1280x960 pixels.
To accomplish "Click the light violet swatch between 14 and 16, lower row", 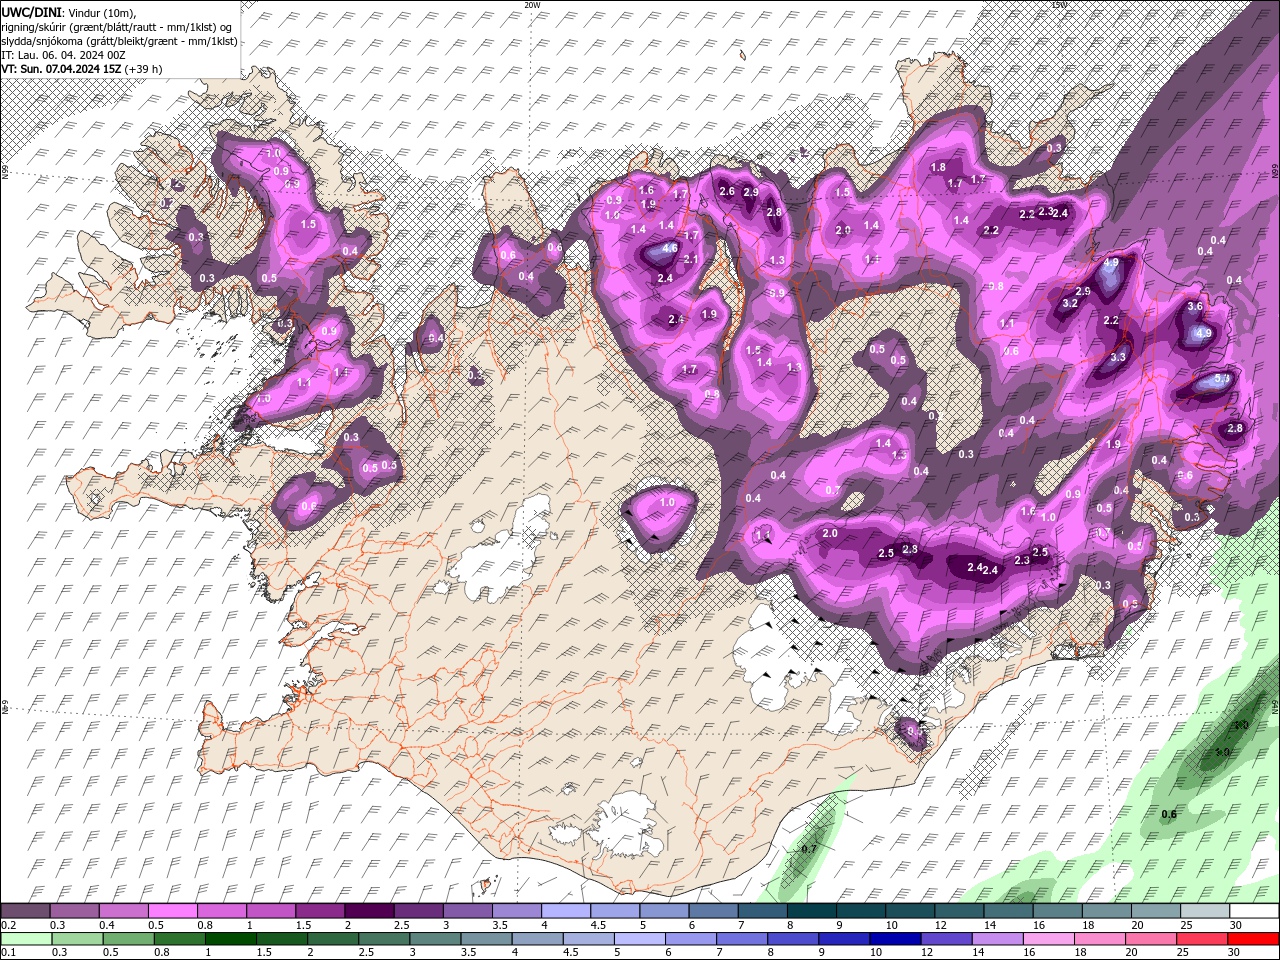I will click(997, 939).
